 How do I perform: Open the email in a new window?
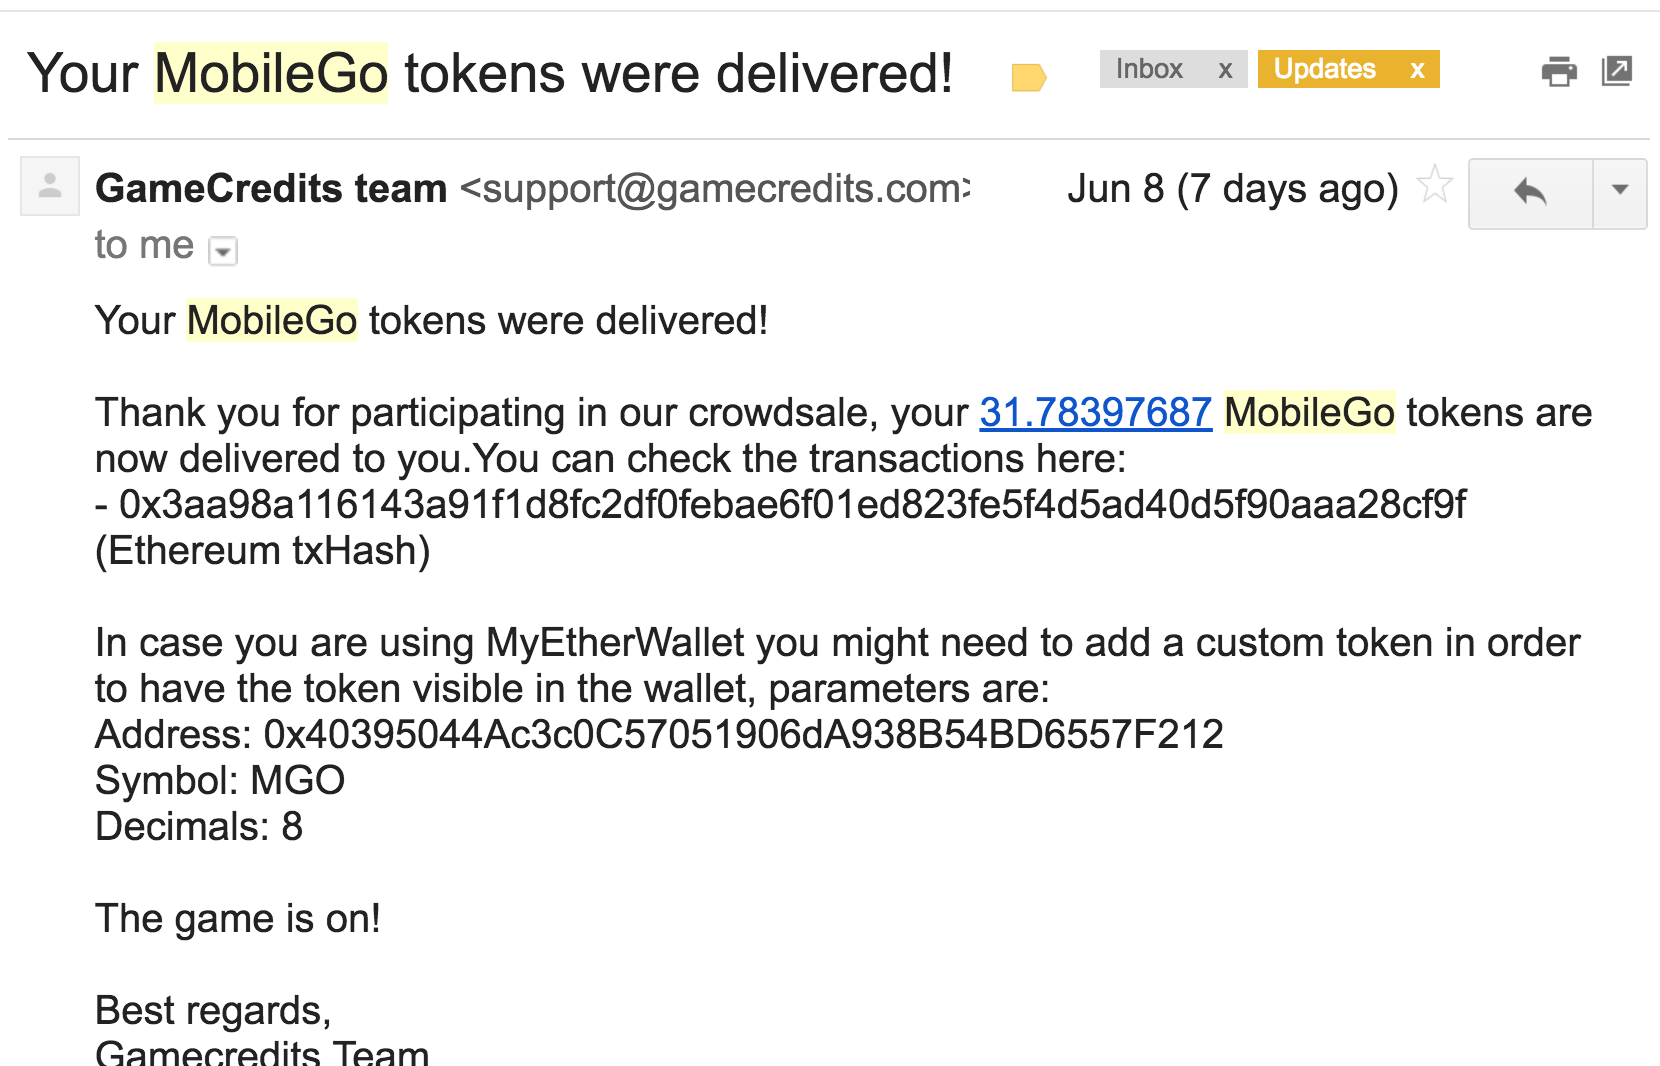click(1617, 71)
